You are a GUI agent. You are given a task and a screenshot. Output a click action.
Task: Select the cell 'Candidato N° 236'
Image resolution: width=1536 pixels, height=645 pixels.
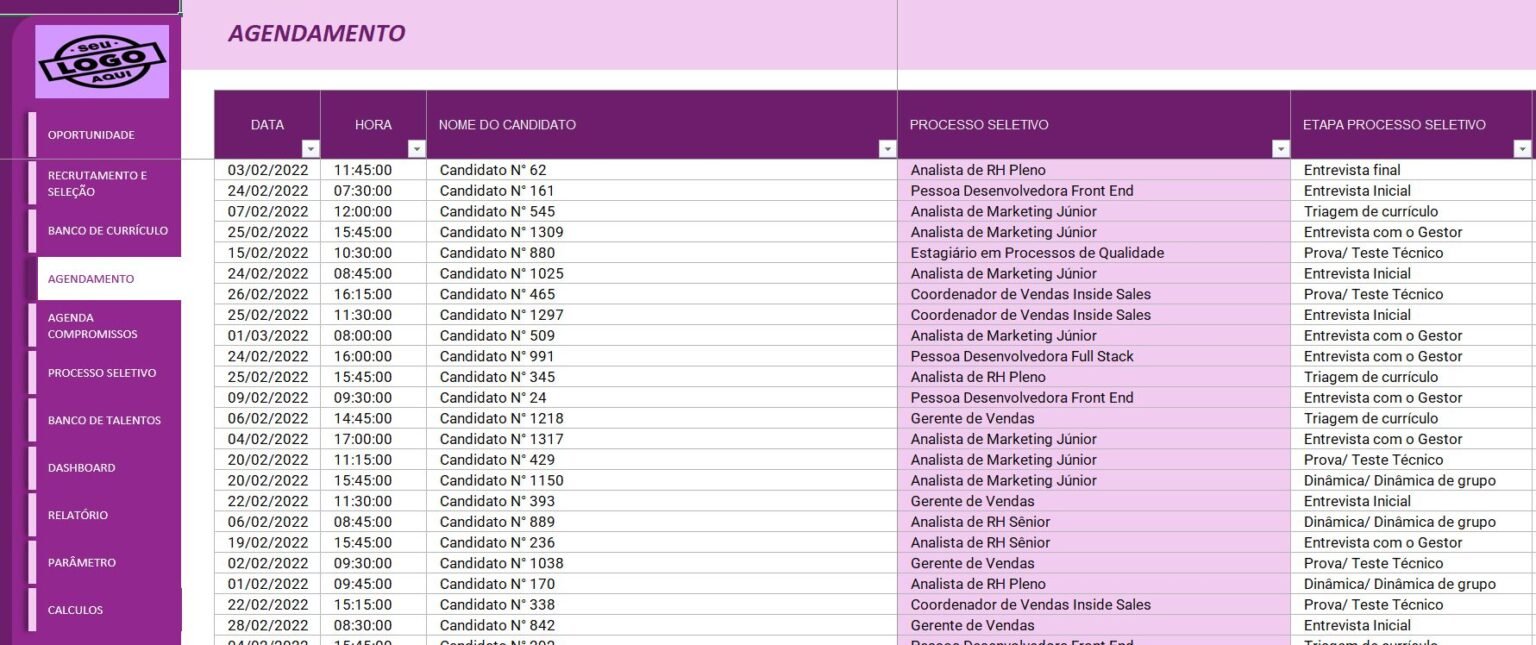point(662,542)
